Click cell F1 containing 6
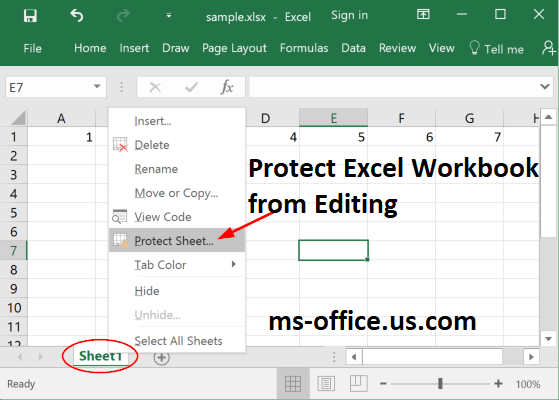This screenshot has width=559, height=400. click(x=402, y=137)
